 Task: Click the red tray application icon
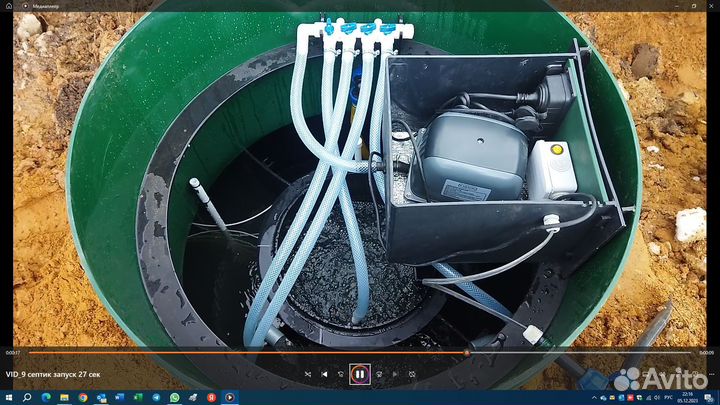click(630, 398)
